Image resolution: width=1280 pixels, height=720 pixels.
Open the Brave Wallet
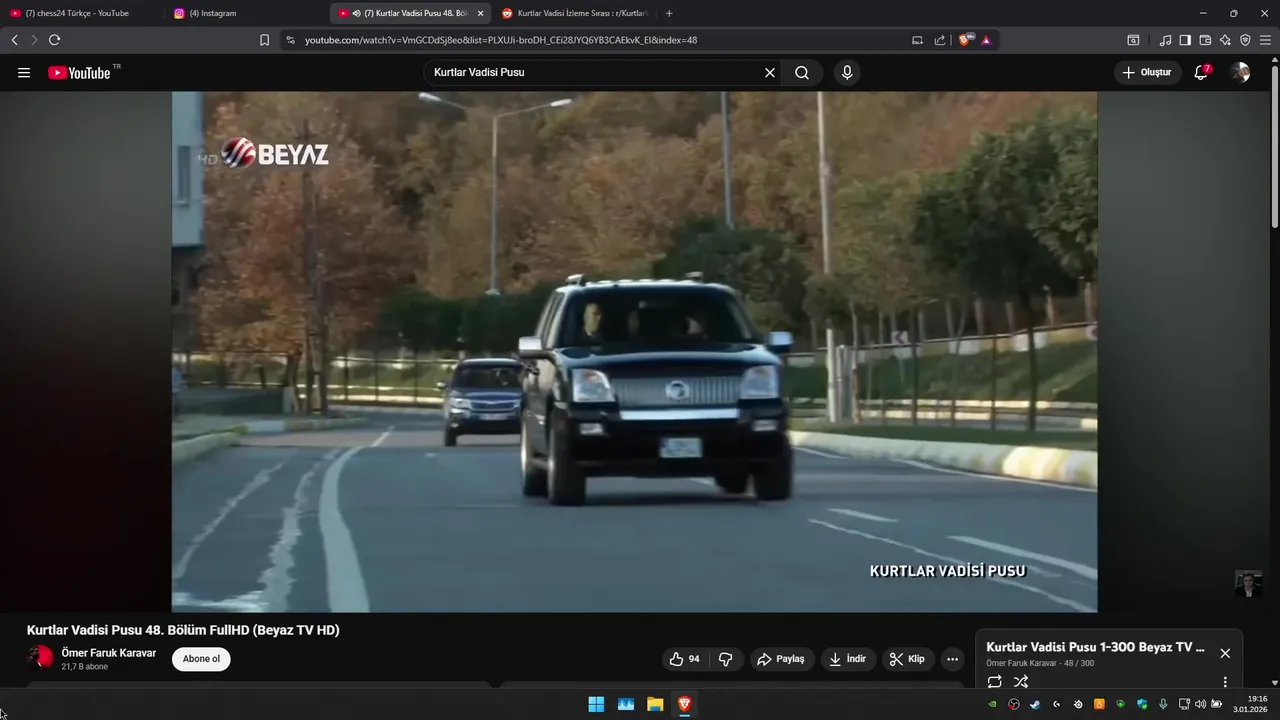[1205, 40]
